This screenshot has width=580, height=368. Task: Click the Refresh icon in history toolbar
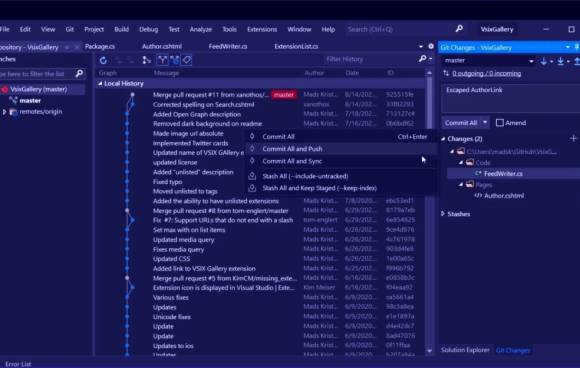tap(103, 60)
